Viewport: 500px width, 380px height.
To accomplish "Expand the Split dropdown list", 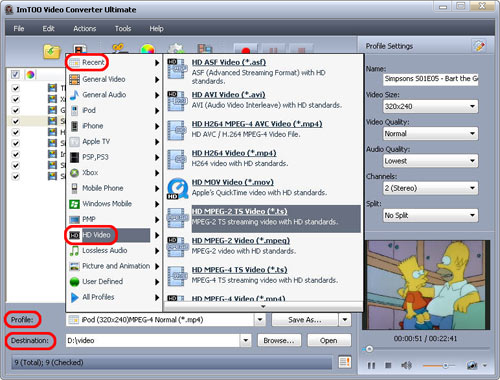I will click(x=431, y=215).
